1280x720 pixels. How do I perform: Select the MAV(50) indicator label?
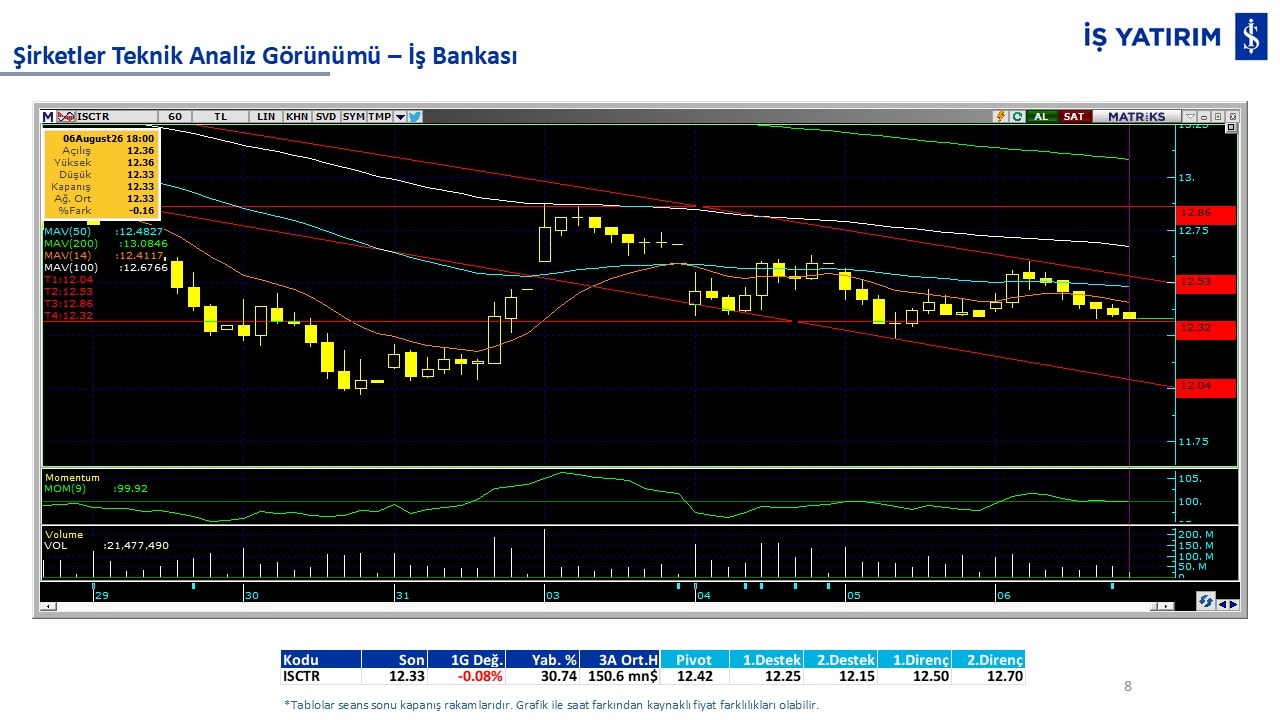pos(67,232)
